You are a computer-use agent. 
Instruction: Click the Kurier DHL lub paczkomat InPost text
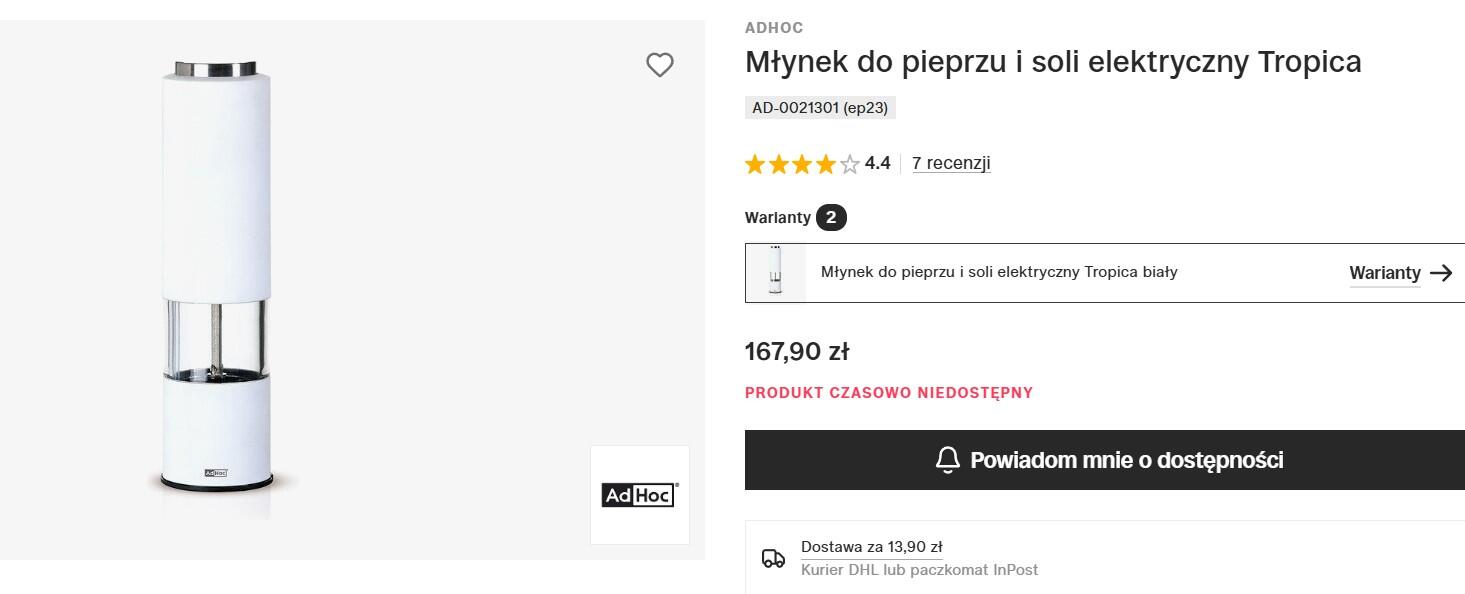click(x=919, y=570)
